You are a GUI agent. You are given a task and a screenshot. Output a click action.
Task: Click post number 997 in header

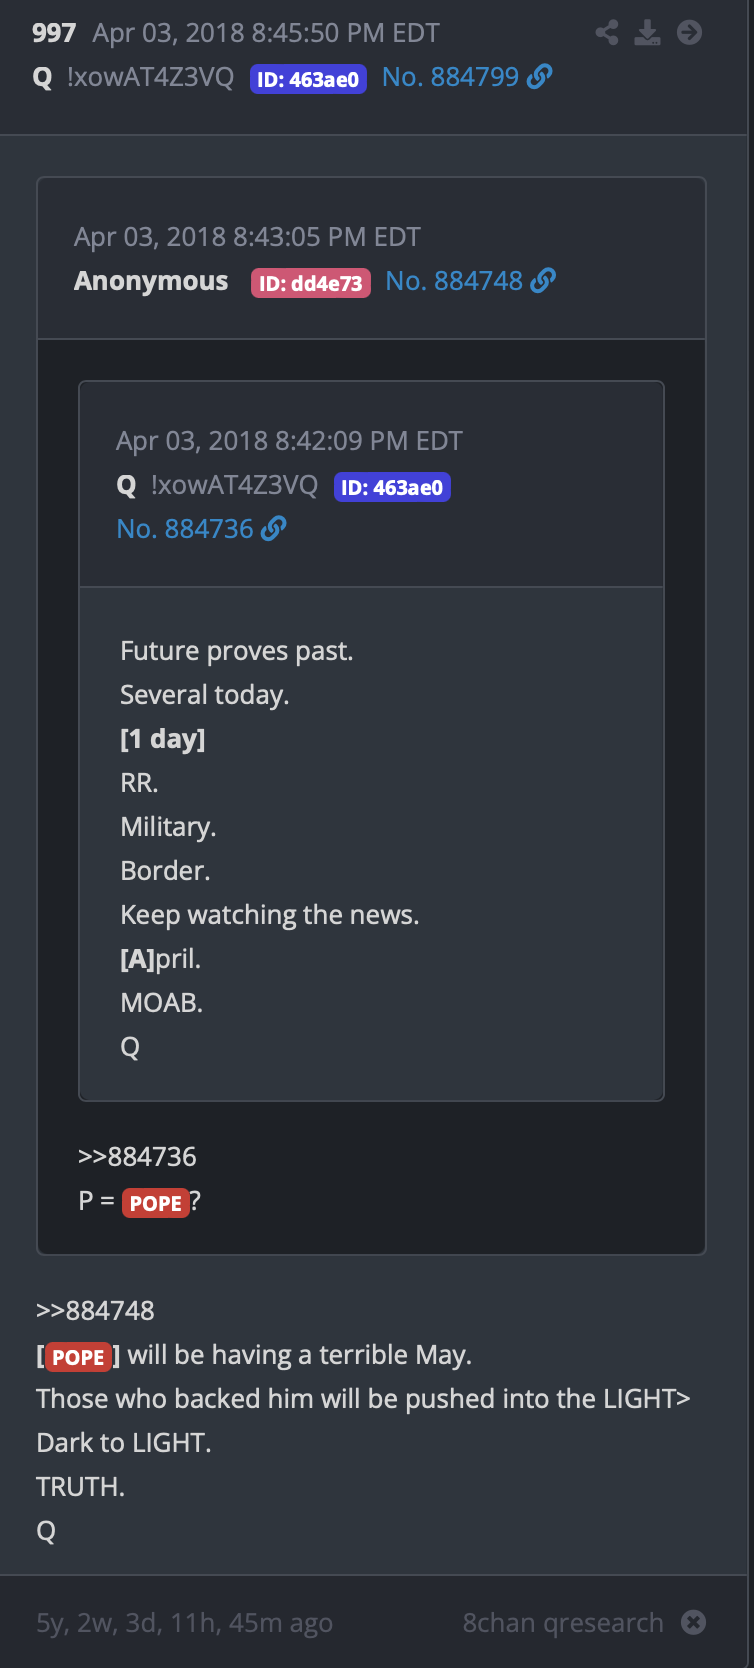[54, 33]
